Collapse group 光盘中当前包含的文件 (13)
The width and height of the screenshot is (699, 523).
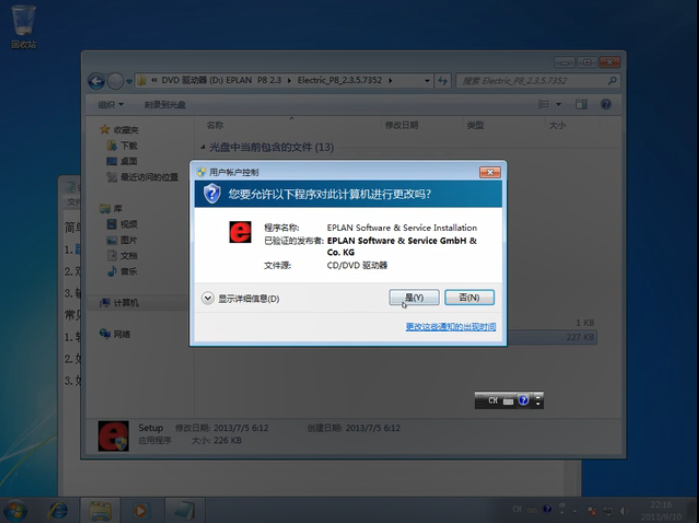(203, 147)
